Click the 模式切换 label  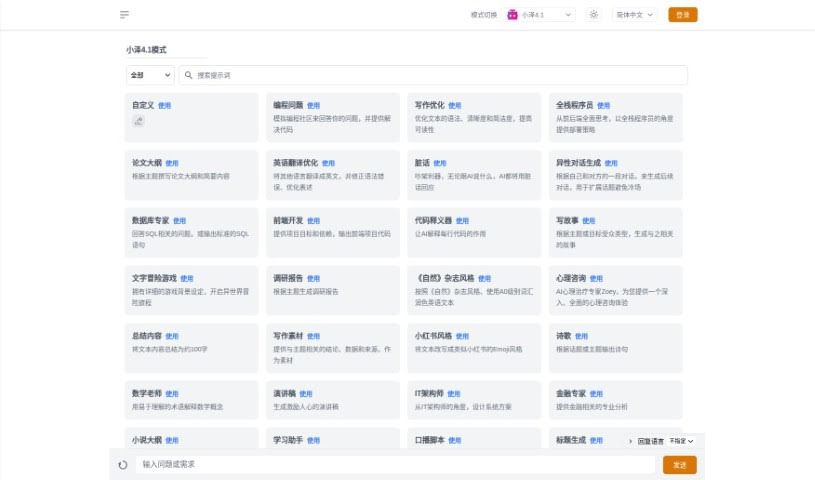484,15
